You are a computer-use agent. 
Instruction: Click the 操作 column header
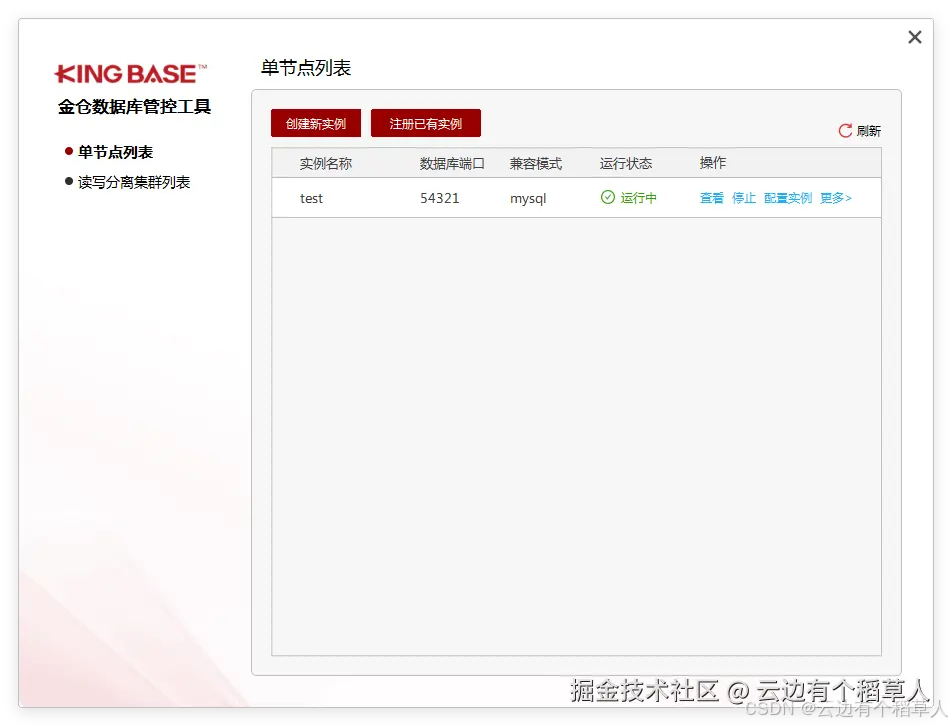click(712, 163)
